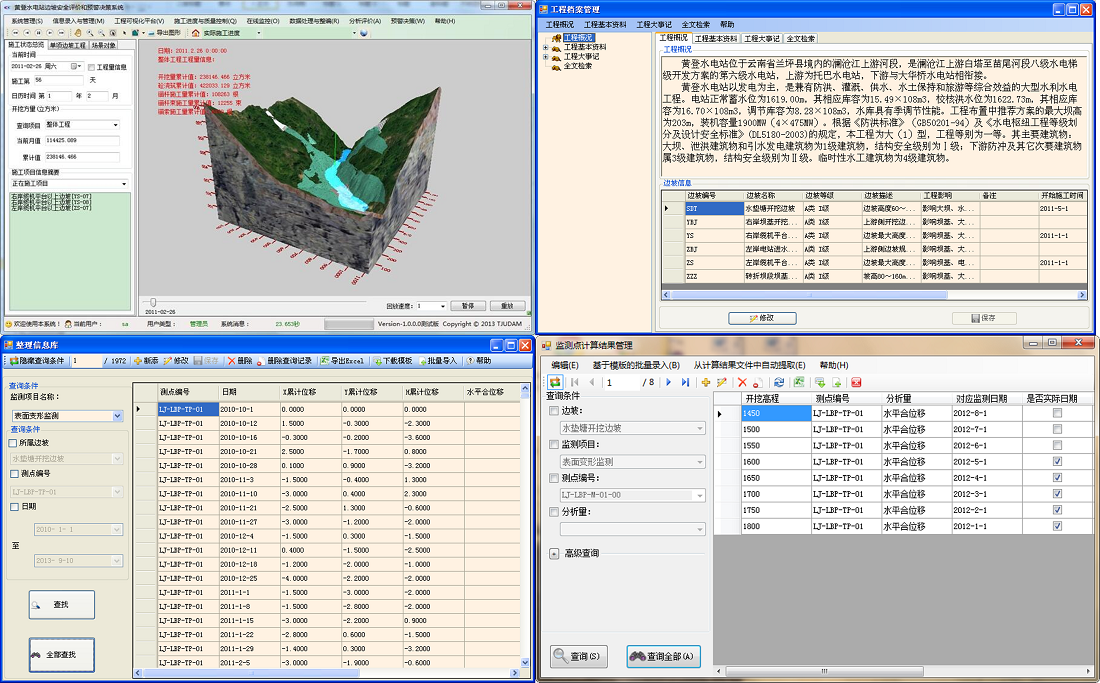Switch to 单项边坡工程 tab
Screen dimensions: 1100x683
point(67,45)
